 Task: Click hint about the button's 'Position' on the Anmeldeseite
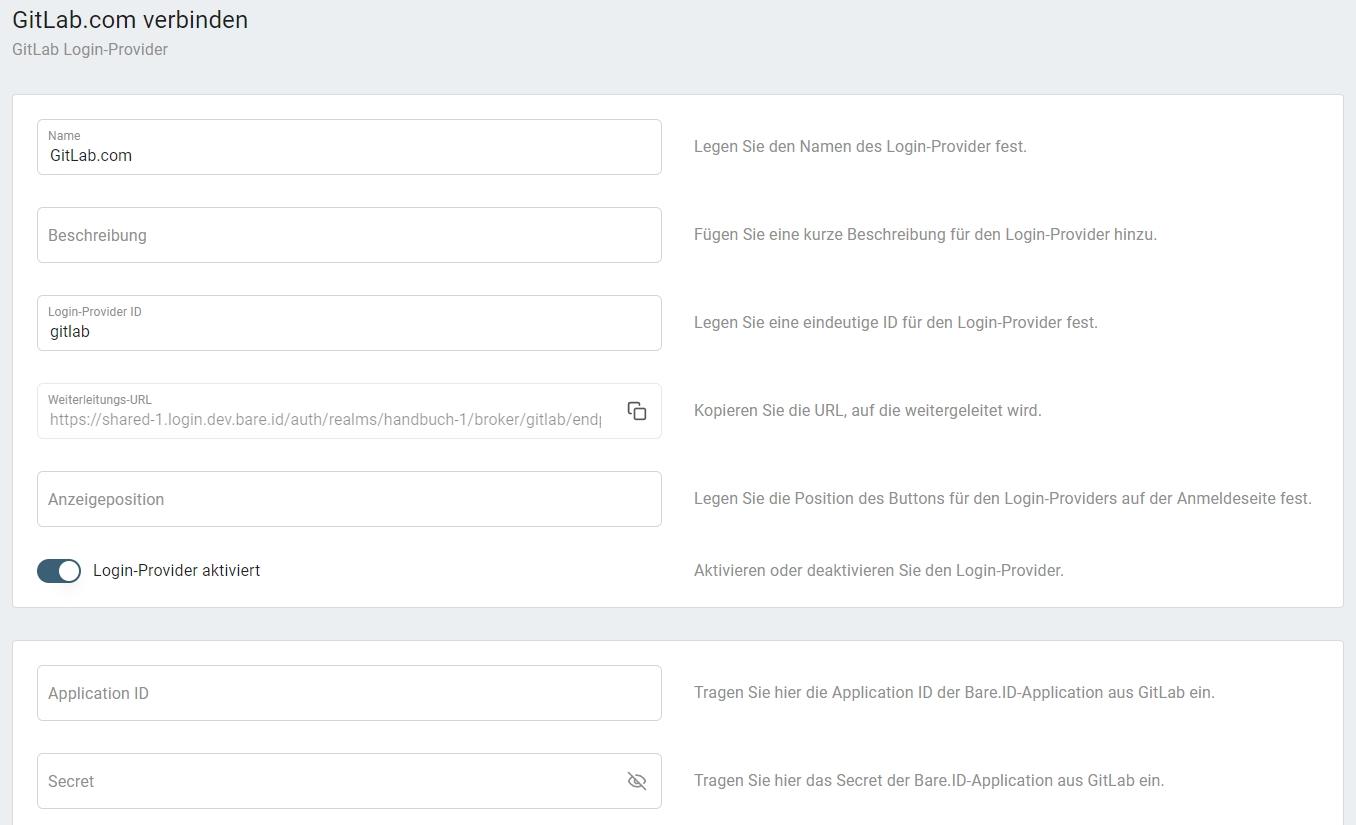click(x=1003, y=499)
